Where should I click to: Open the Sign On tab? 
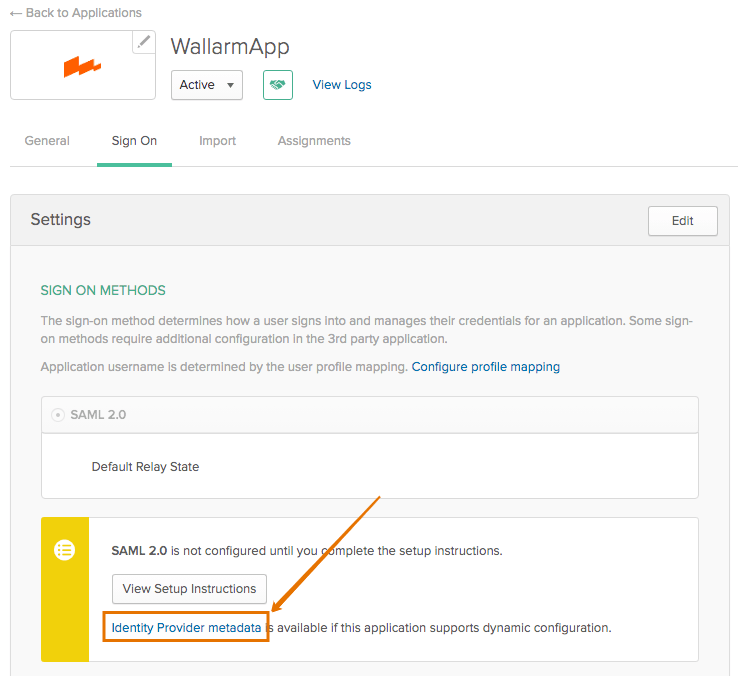pyautogui.click(x=134, y=141)
